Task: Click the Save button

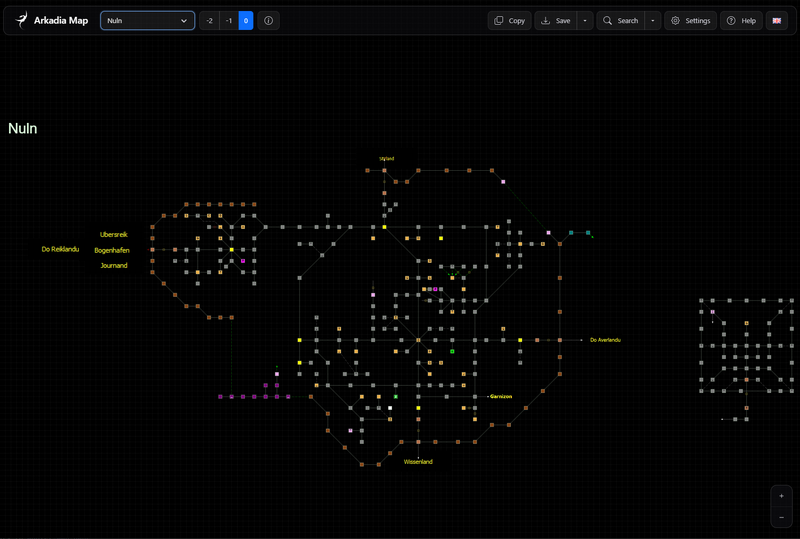Action: 556,20
